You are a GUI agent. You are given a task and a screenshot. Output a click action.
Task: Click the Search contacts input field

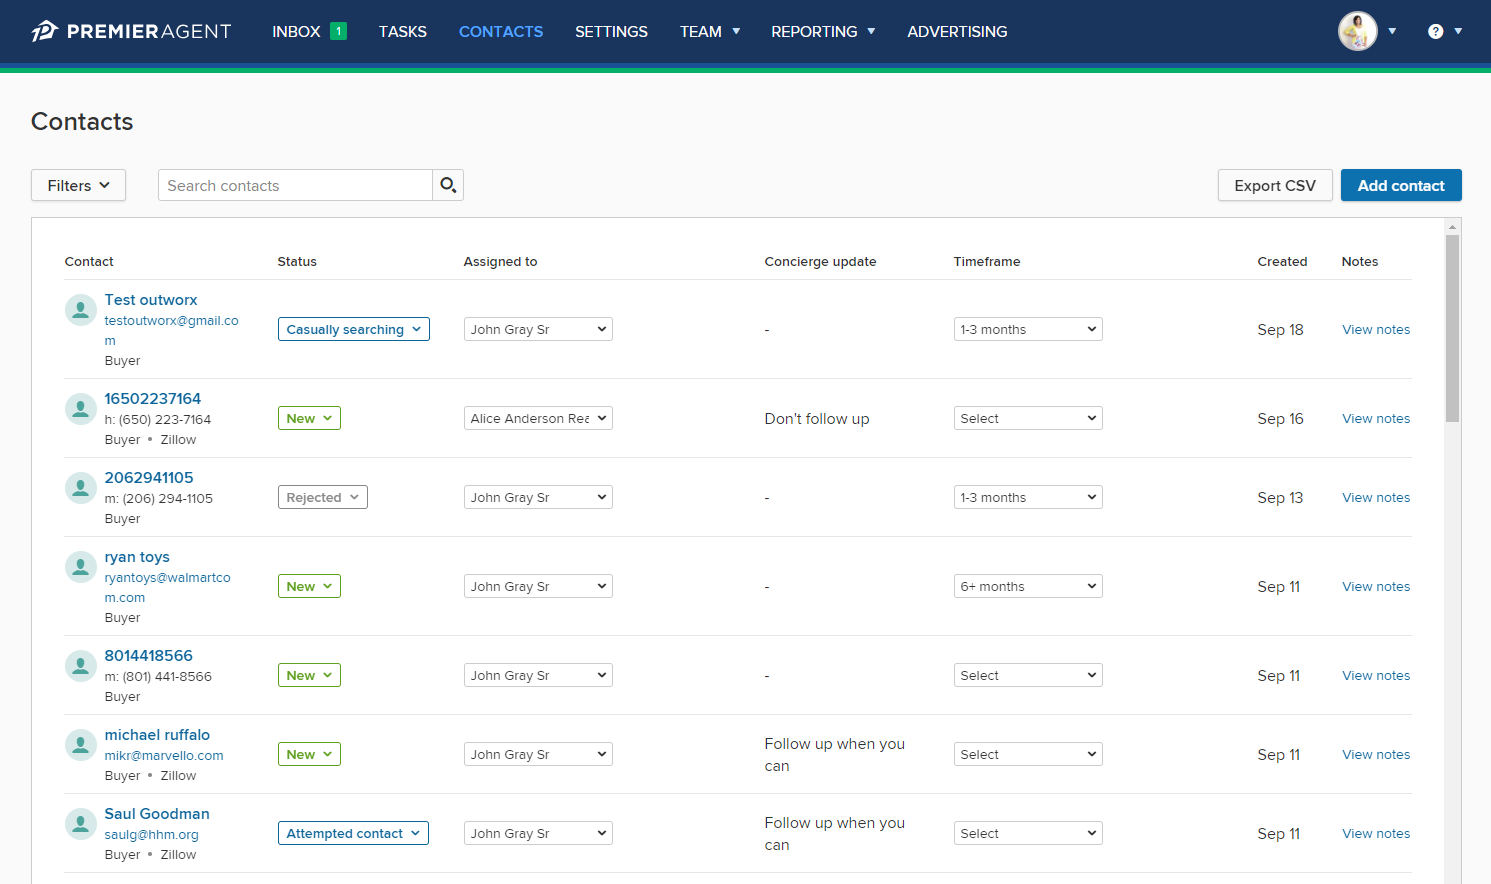[295, 185]
